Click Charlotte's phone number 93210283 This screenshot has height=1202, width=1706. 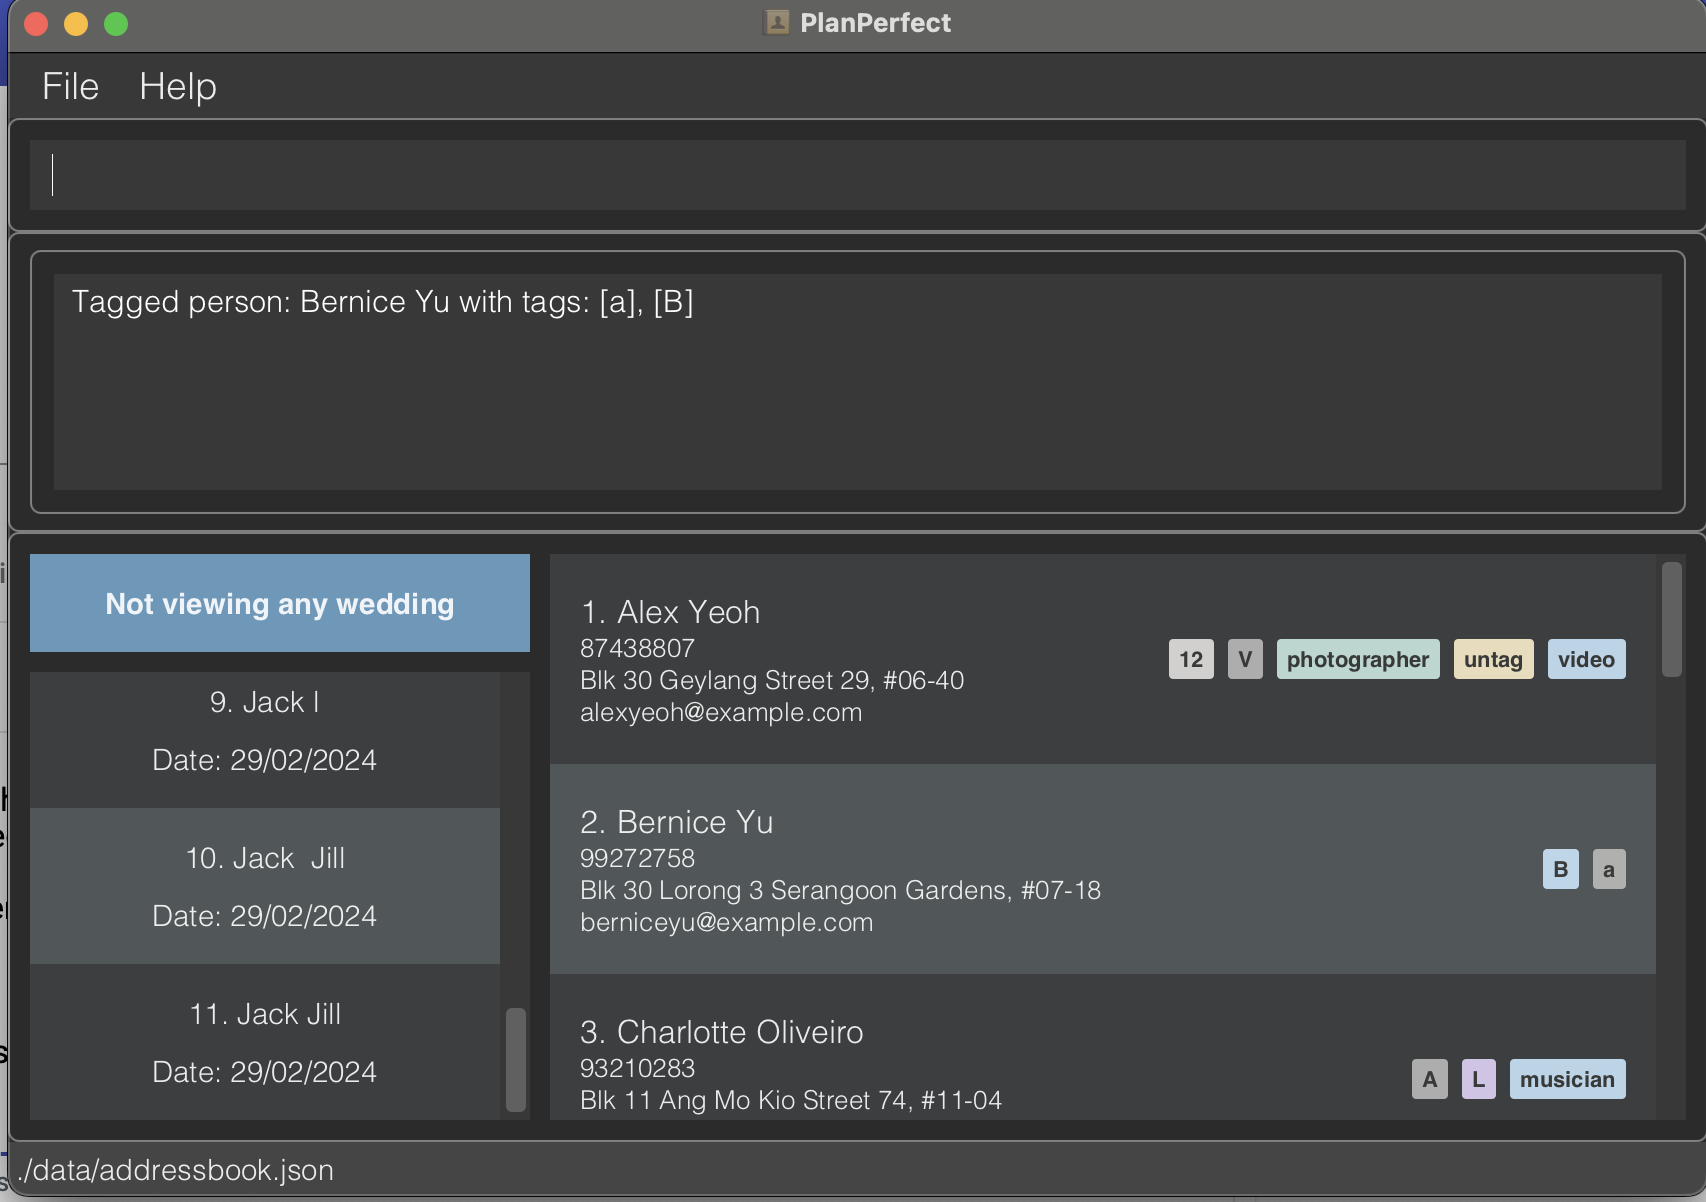tap(637, 1068)
